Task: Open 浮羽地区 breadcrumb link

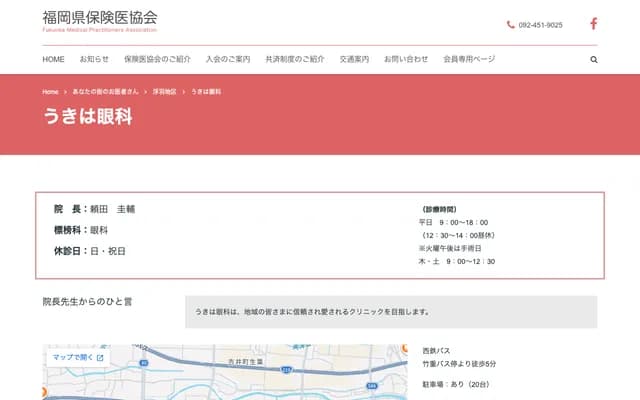Action: 165,92
